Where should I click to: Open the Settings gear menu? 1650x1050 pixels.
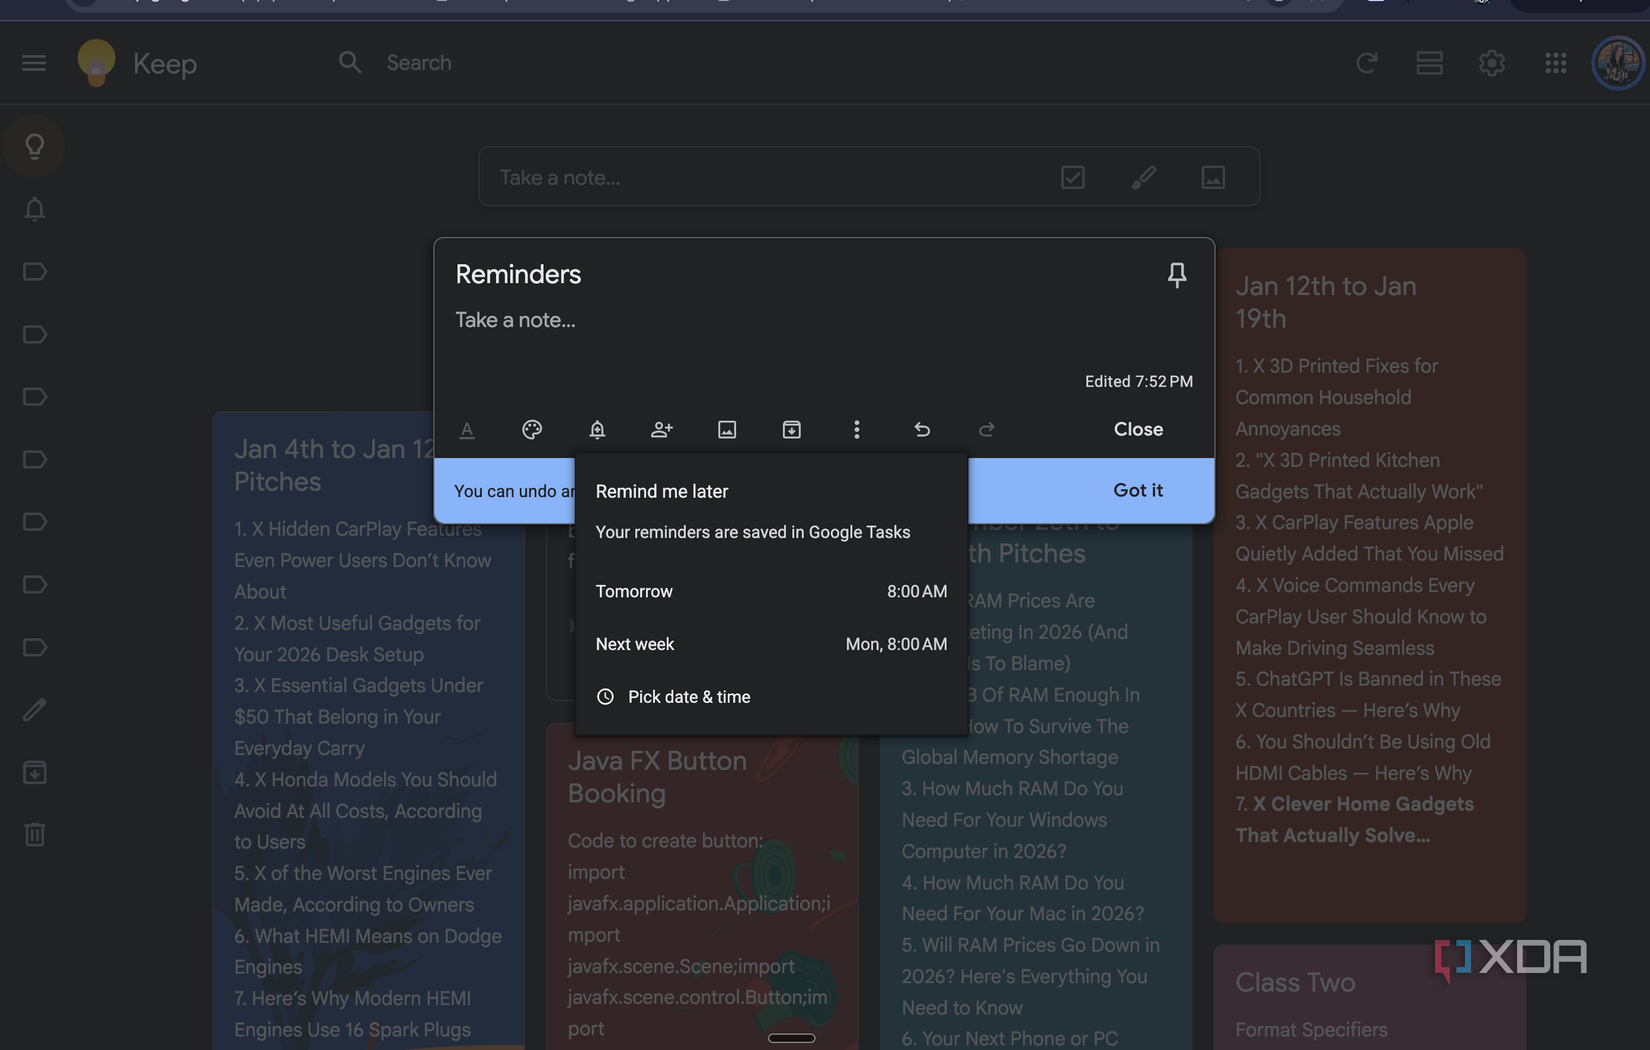(1491, 63)
